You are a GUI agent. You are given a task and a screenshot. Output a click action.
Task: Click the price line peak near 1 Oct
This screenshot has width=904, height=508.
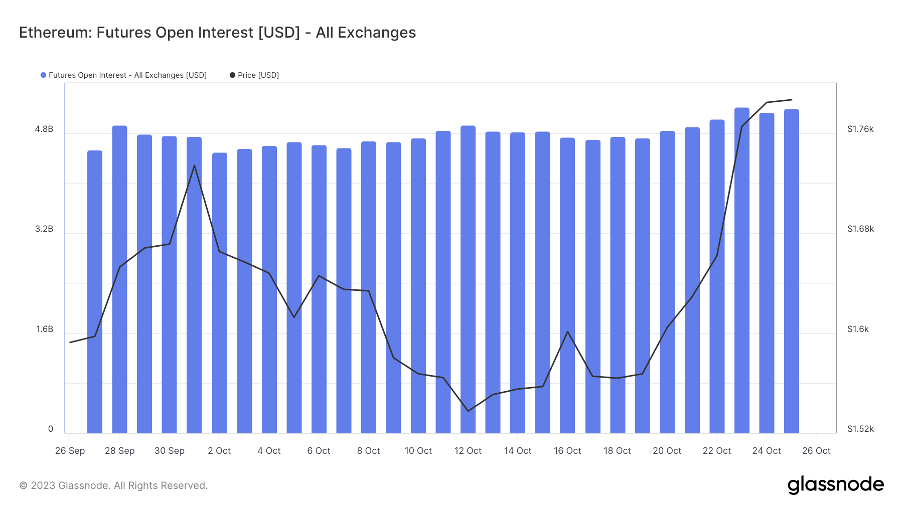tap(194, 166)
